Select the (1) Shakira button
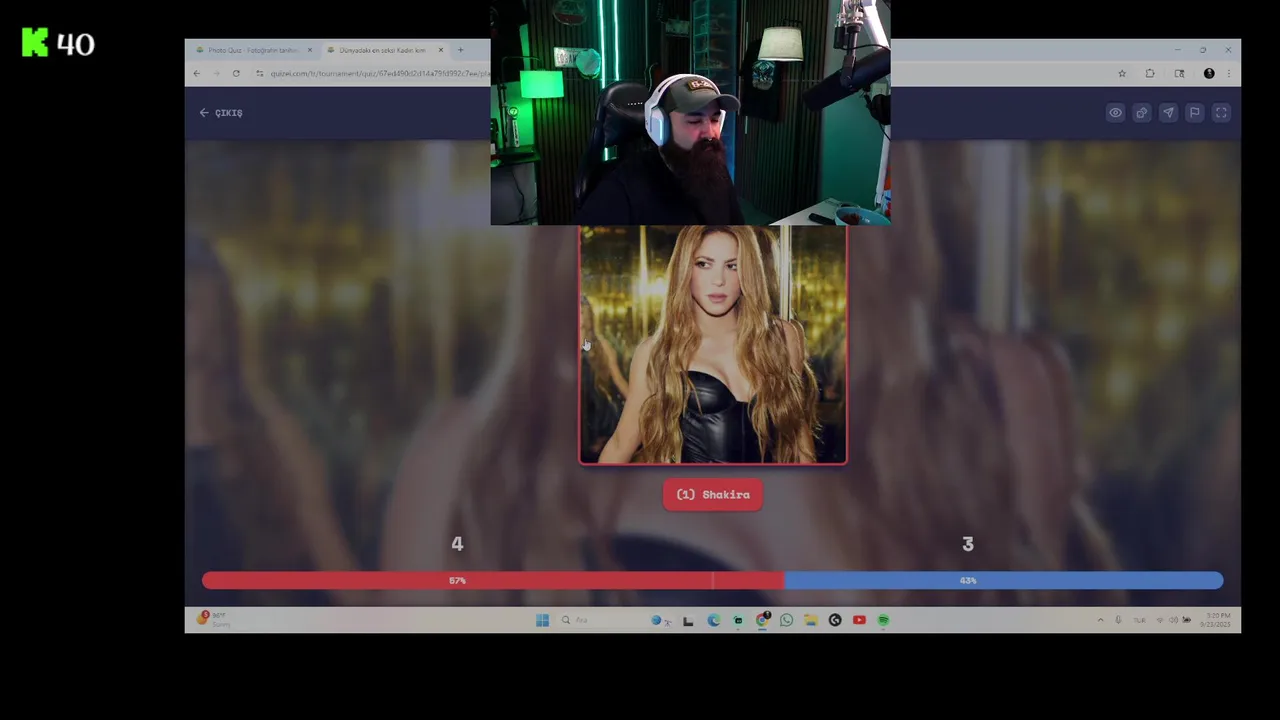 (x=713, y=494)
